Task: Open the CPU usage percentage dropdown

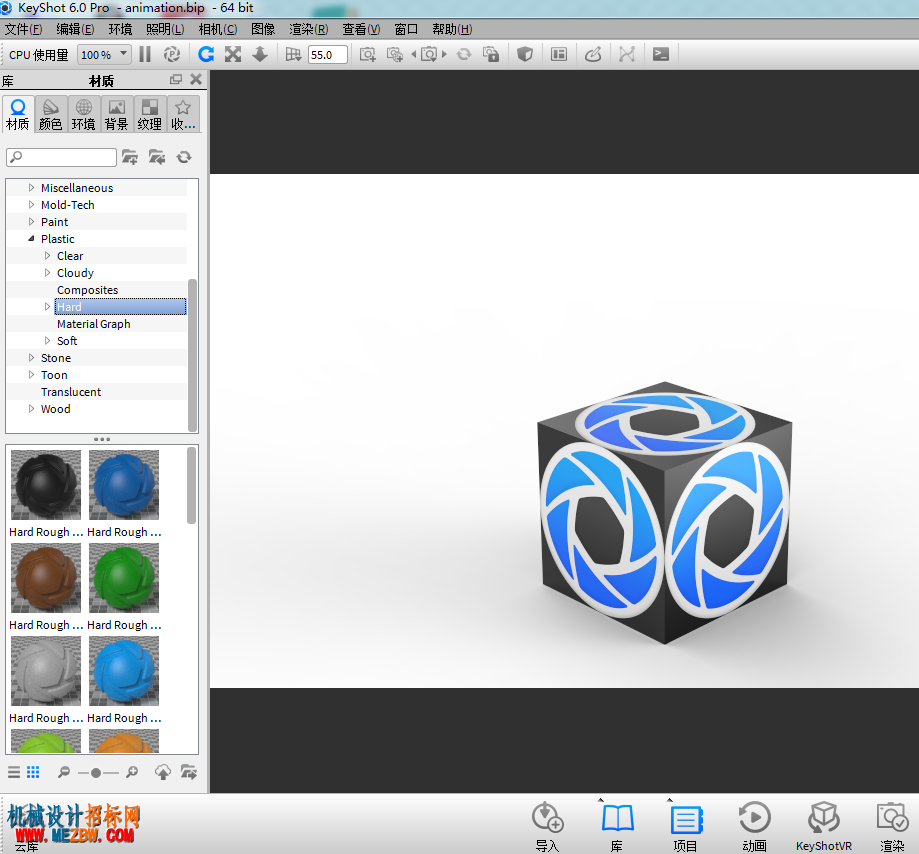Action: click(104, 55)
